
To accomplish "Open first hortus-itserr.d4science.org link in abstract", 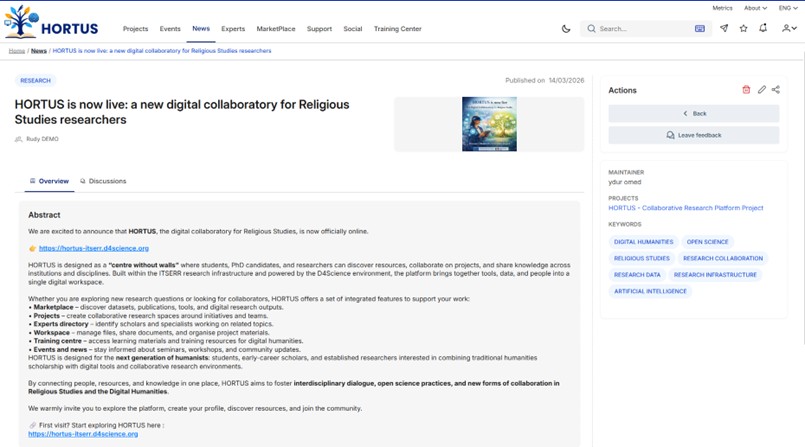I will pyautogui.click(x=93, y=248).
